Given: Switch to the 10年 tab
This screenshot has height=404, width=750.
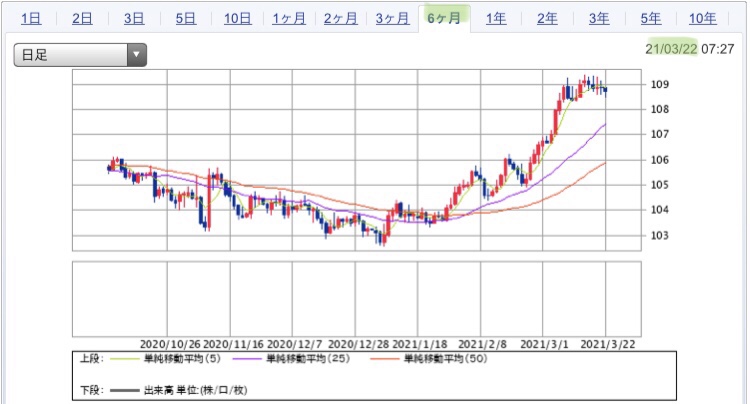Looking at the screenshot, I should point(702,18).
